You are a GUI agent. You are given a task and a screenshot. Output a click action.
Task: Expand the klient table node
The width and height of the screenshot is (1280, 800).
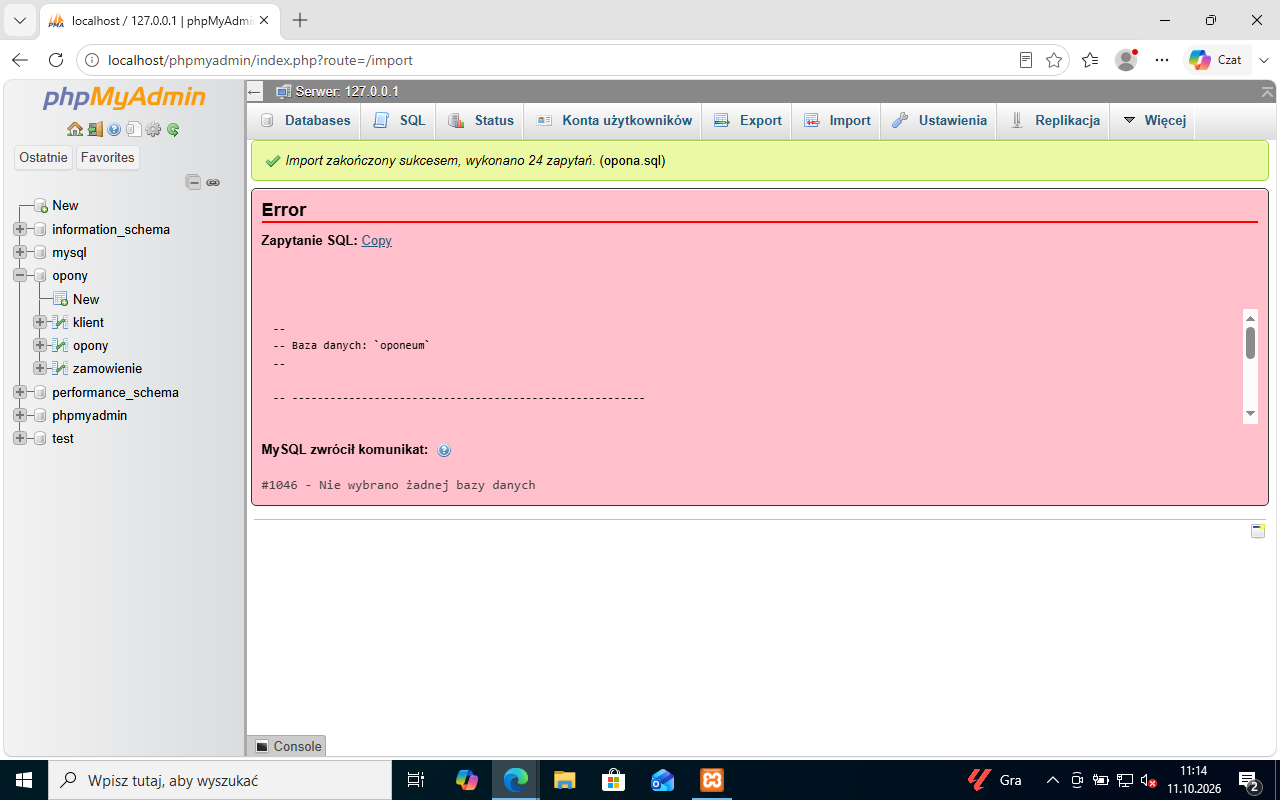tap(40, 322)
